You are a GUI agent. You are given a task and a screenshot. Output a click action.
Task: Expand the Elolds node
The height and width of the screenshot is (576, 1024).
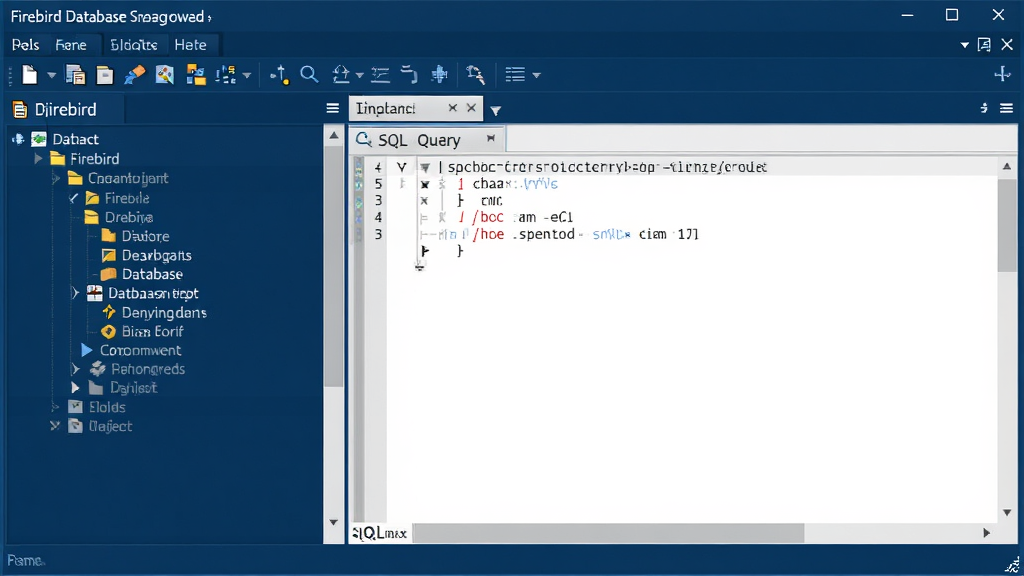pos(56,407)
